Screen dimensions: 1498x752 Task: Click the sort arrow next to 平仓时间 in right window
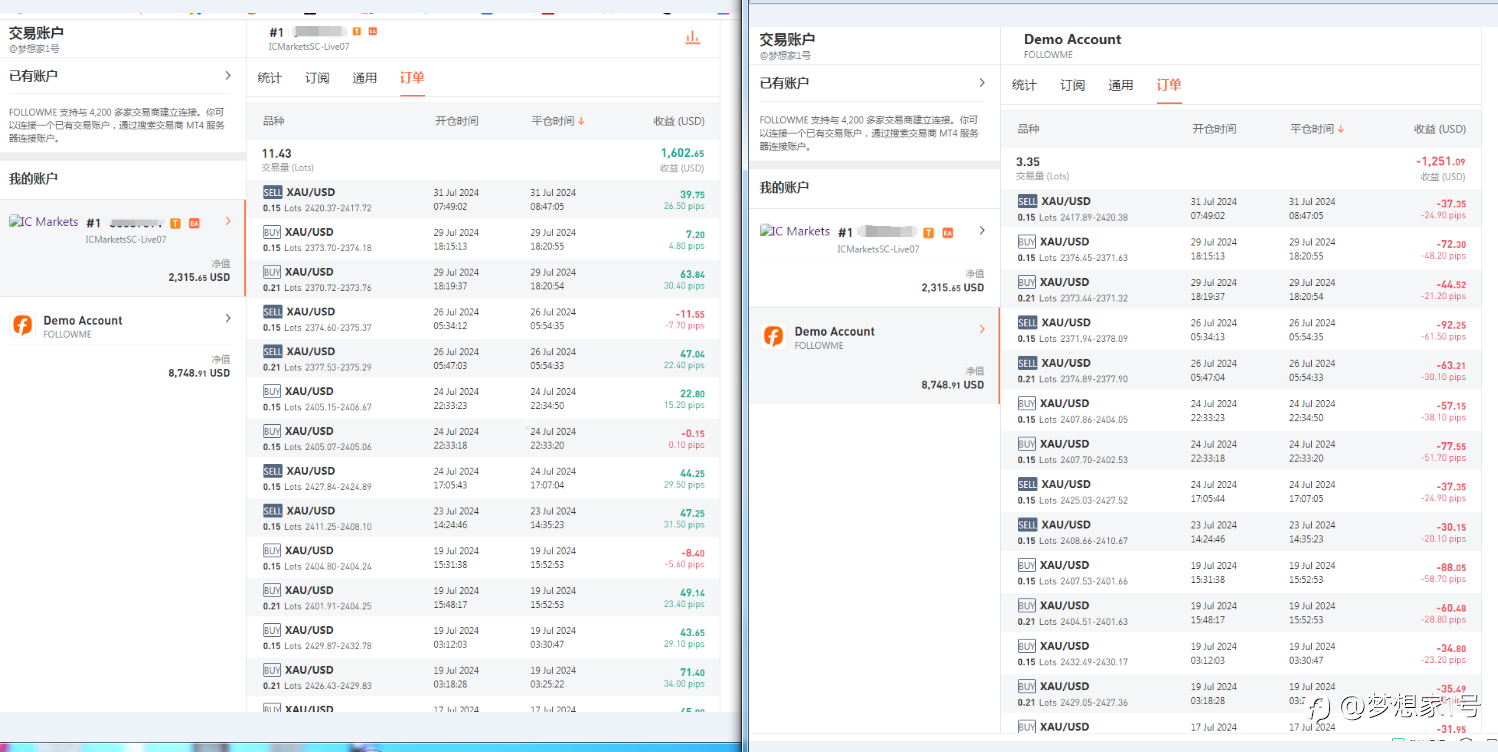[x=1340, y=129]
